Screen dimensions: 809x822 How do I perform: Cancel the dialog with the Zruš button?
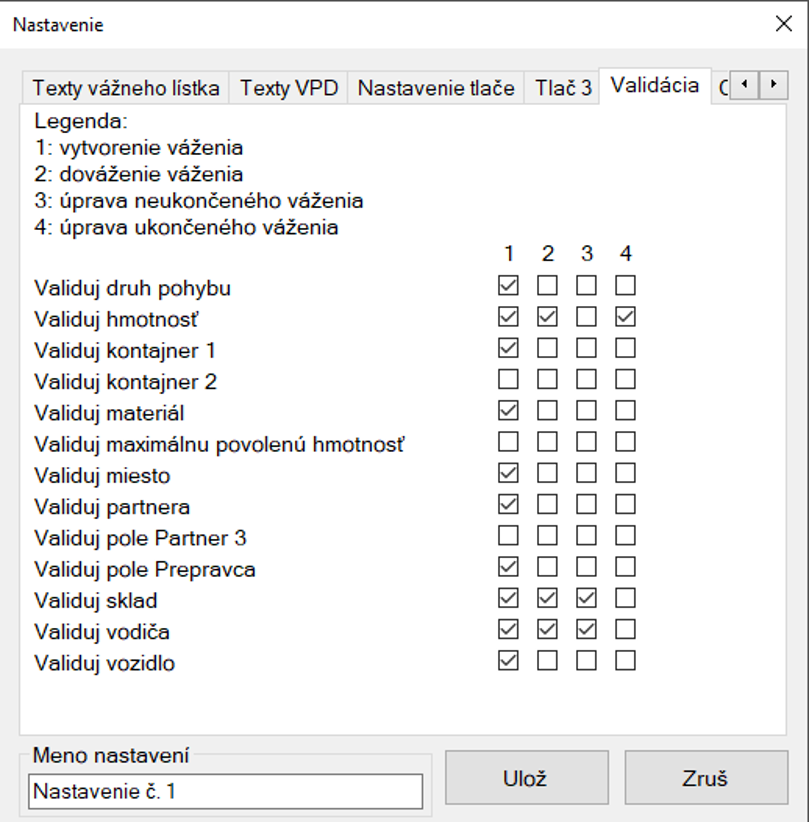pos(706,777)
